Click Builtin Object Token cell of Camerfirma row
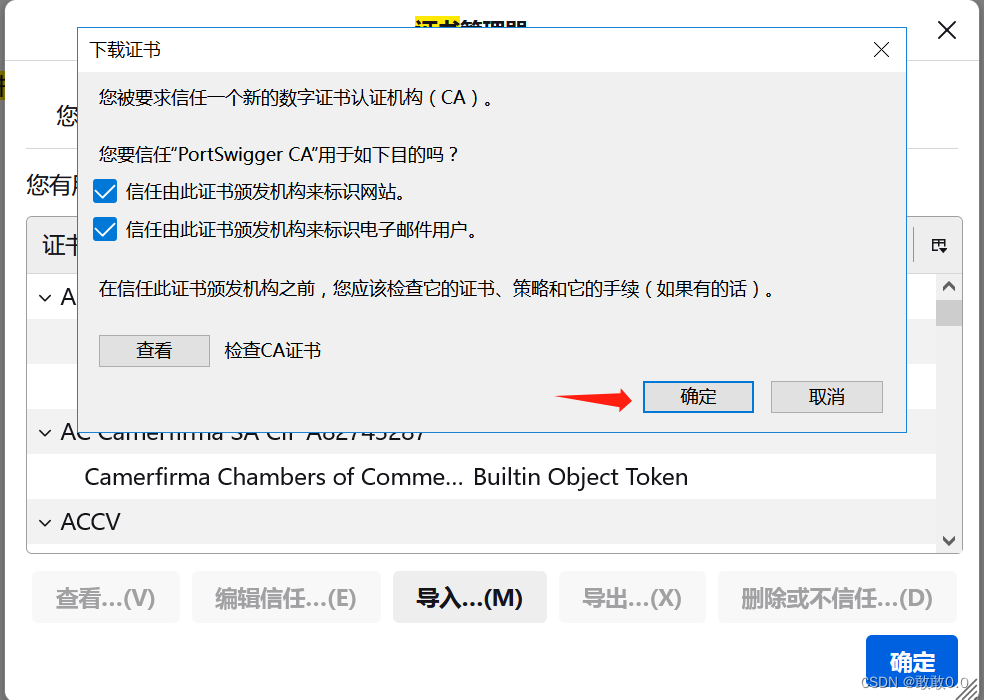 click(580, 477)
